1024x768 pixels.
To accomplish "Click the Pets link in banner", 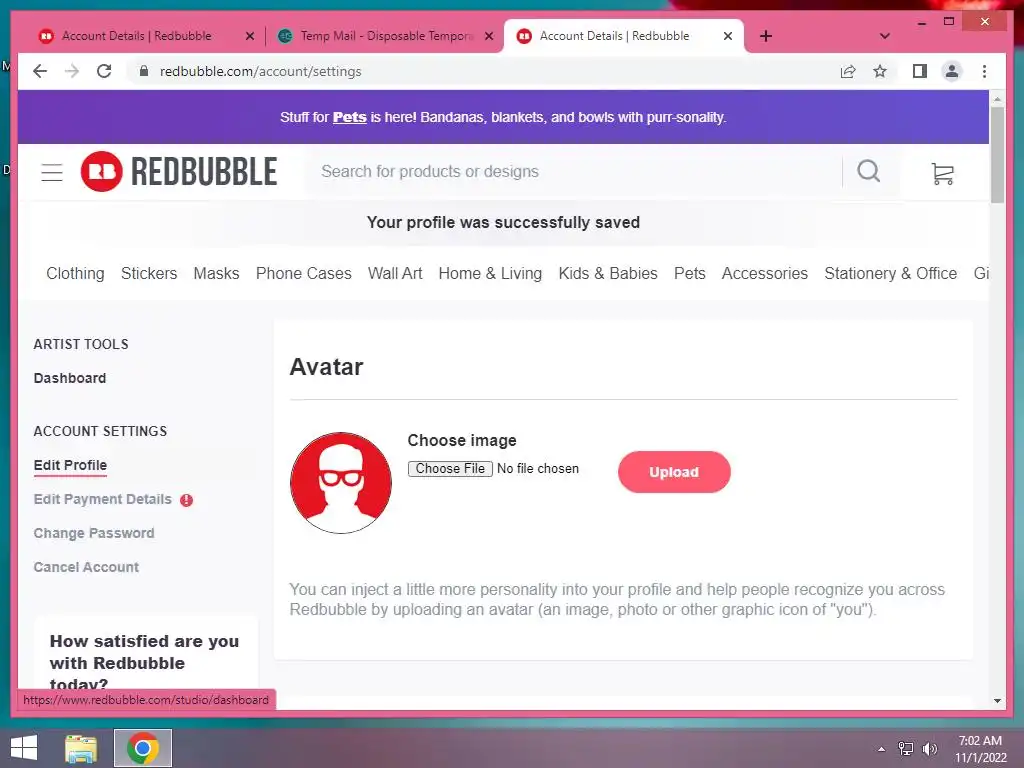I will click(x=349, y=118).
